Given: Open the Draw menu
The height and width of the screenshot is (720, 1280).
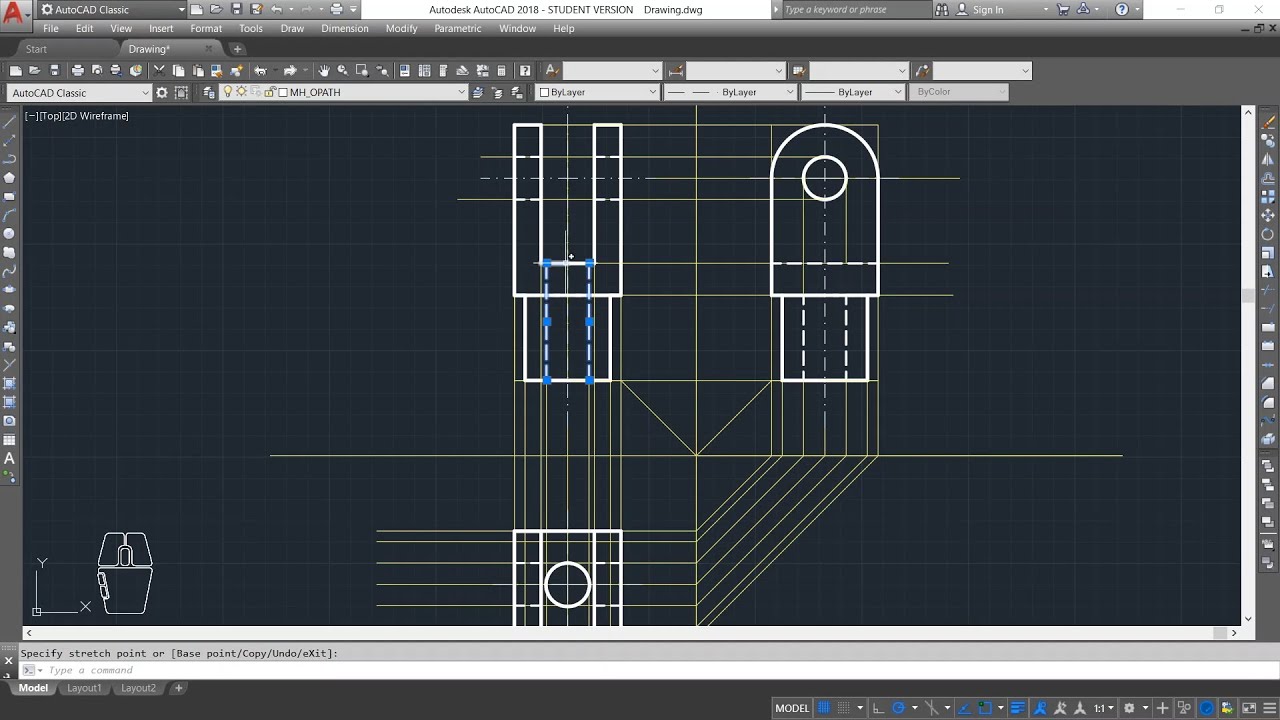Looking at the screenshot, I should point(292,28).
